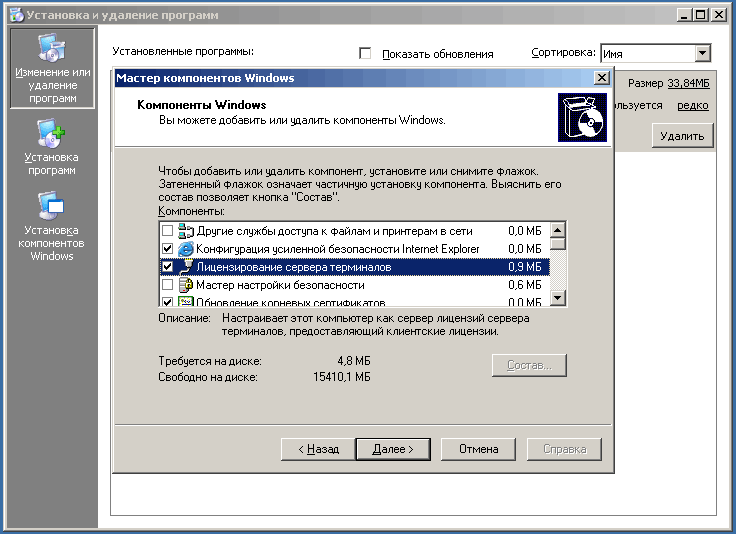The image size is (736, 534).
Task: Click the component list scroll up arrow
Action: 558,230
